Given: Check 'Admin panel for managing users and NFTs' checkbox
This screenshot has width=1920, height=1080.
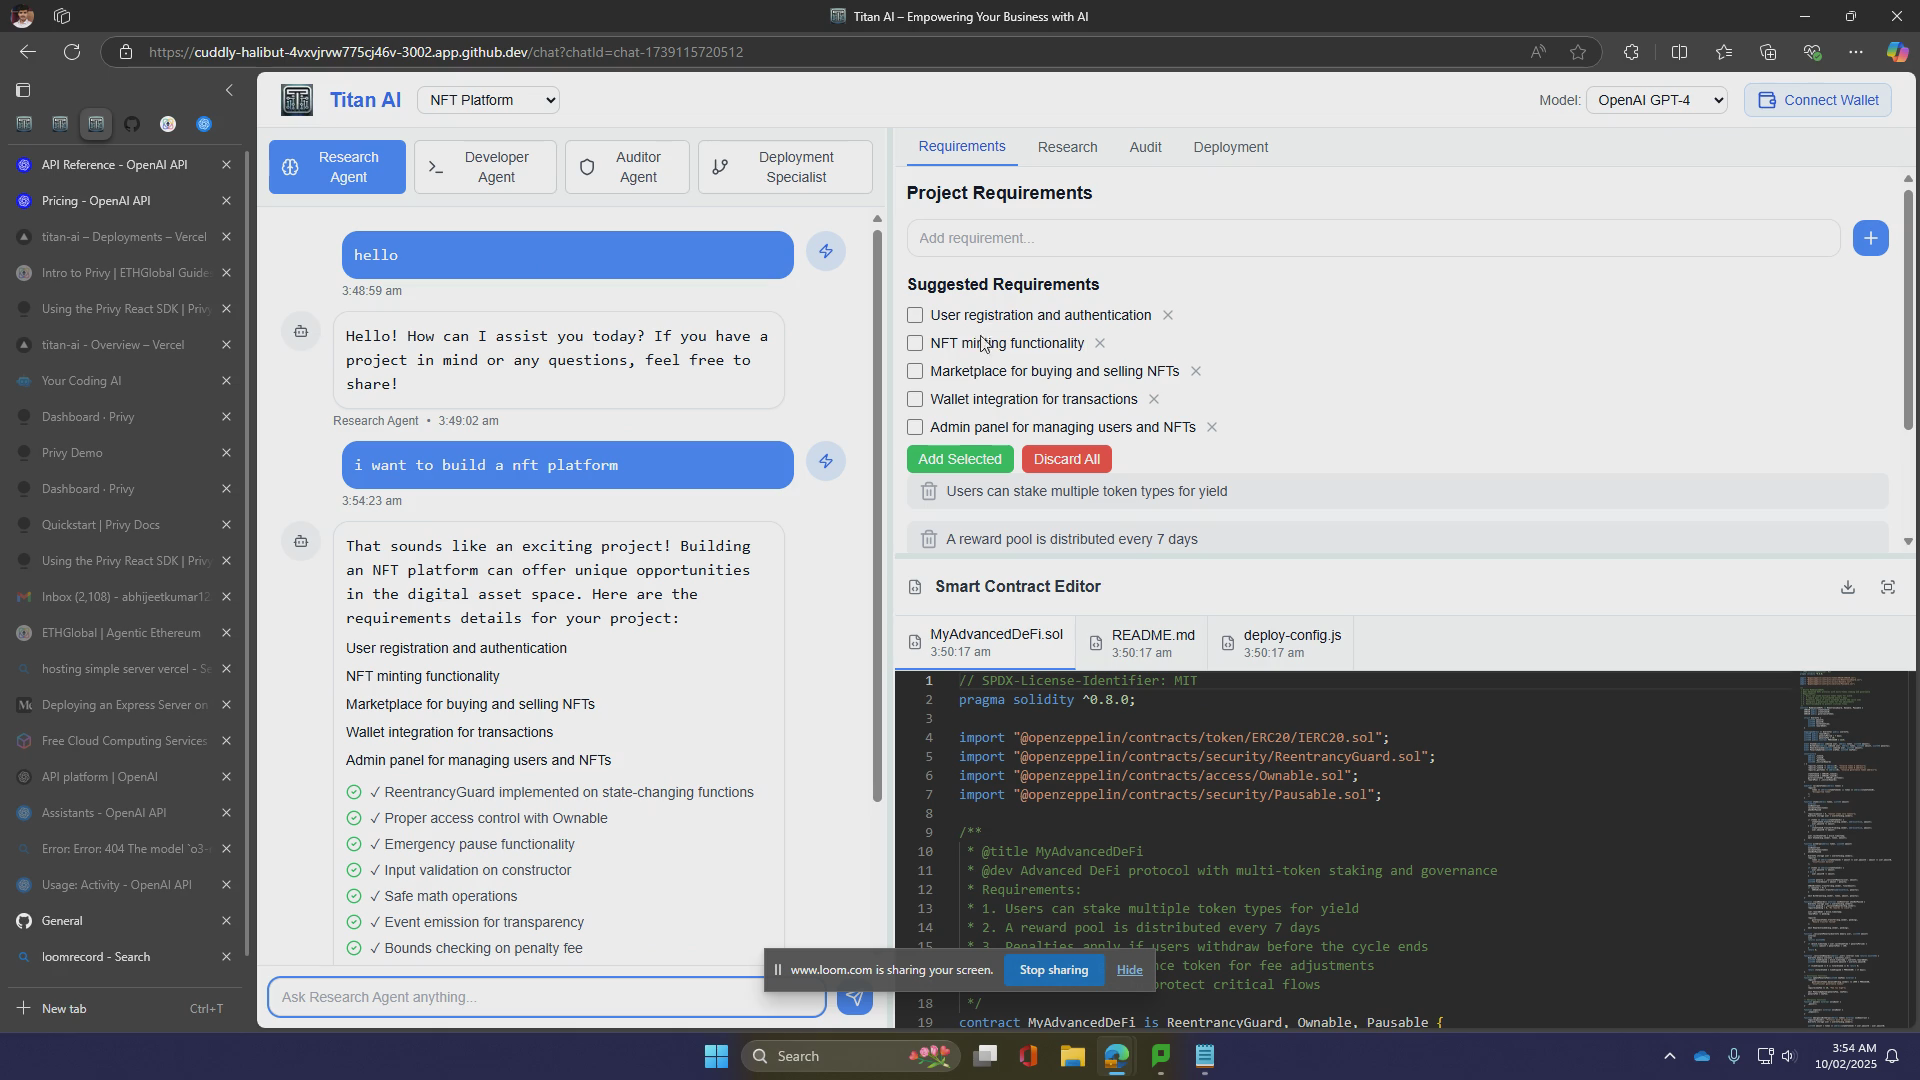Looking at the screenshot, I should (915, 427).
